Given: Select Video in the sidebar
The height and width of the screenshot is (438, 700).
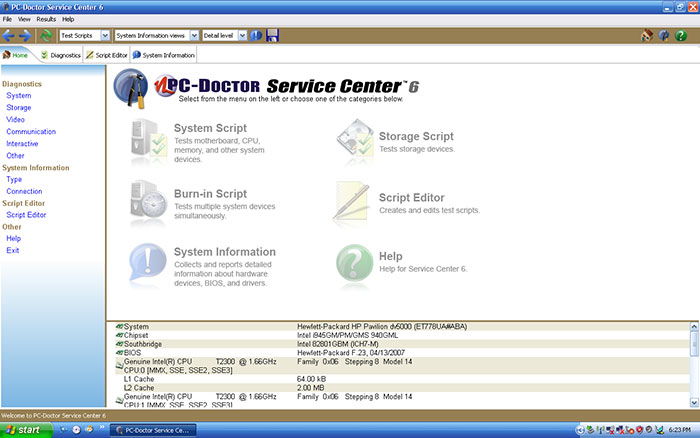Looking at the screenshot, I should 15,120.
